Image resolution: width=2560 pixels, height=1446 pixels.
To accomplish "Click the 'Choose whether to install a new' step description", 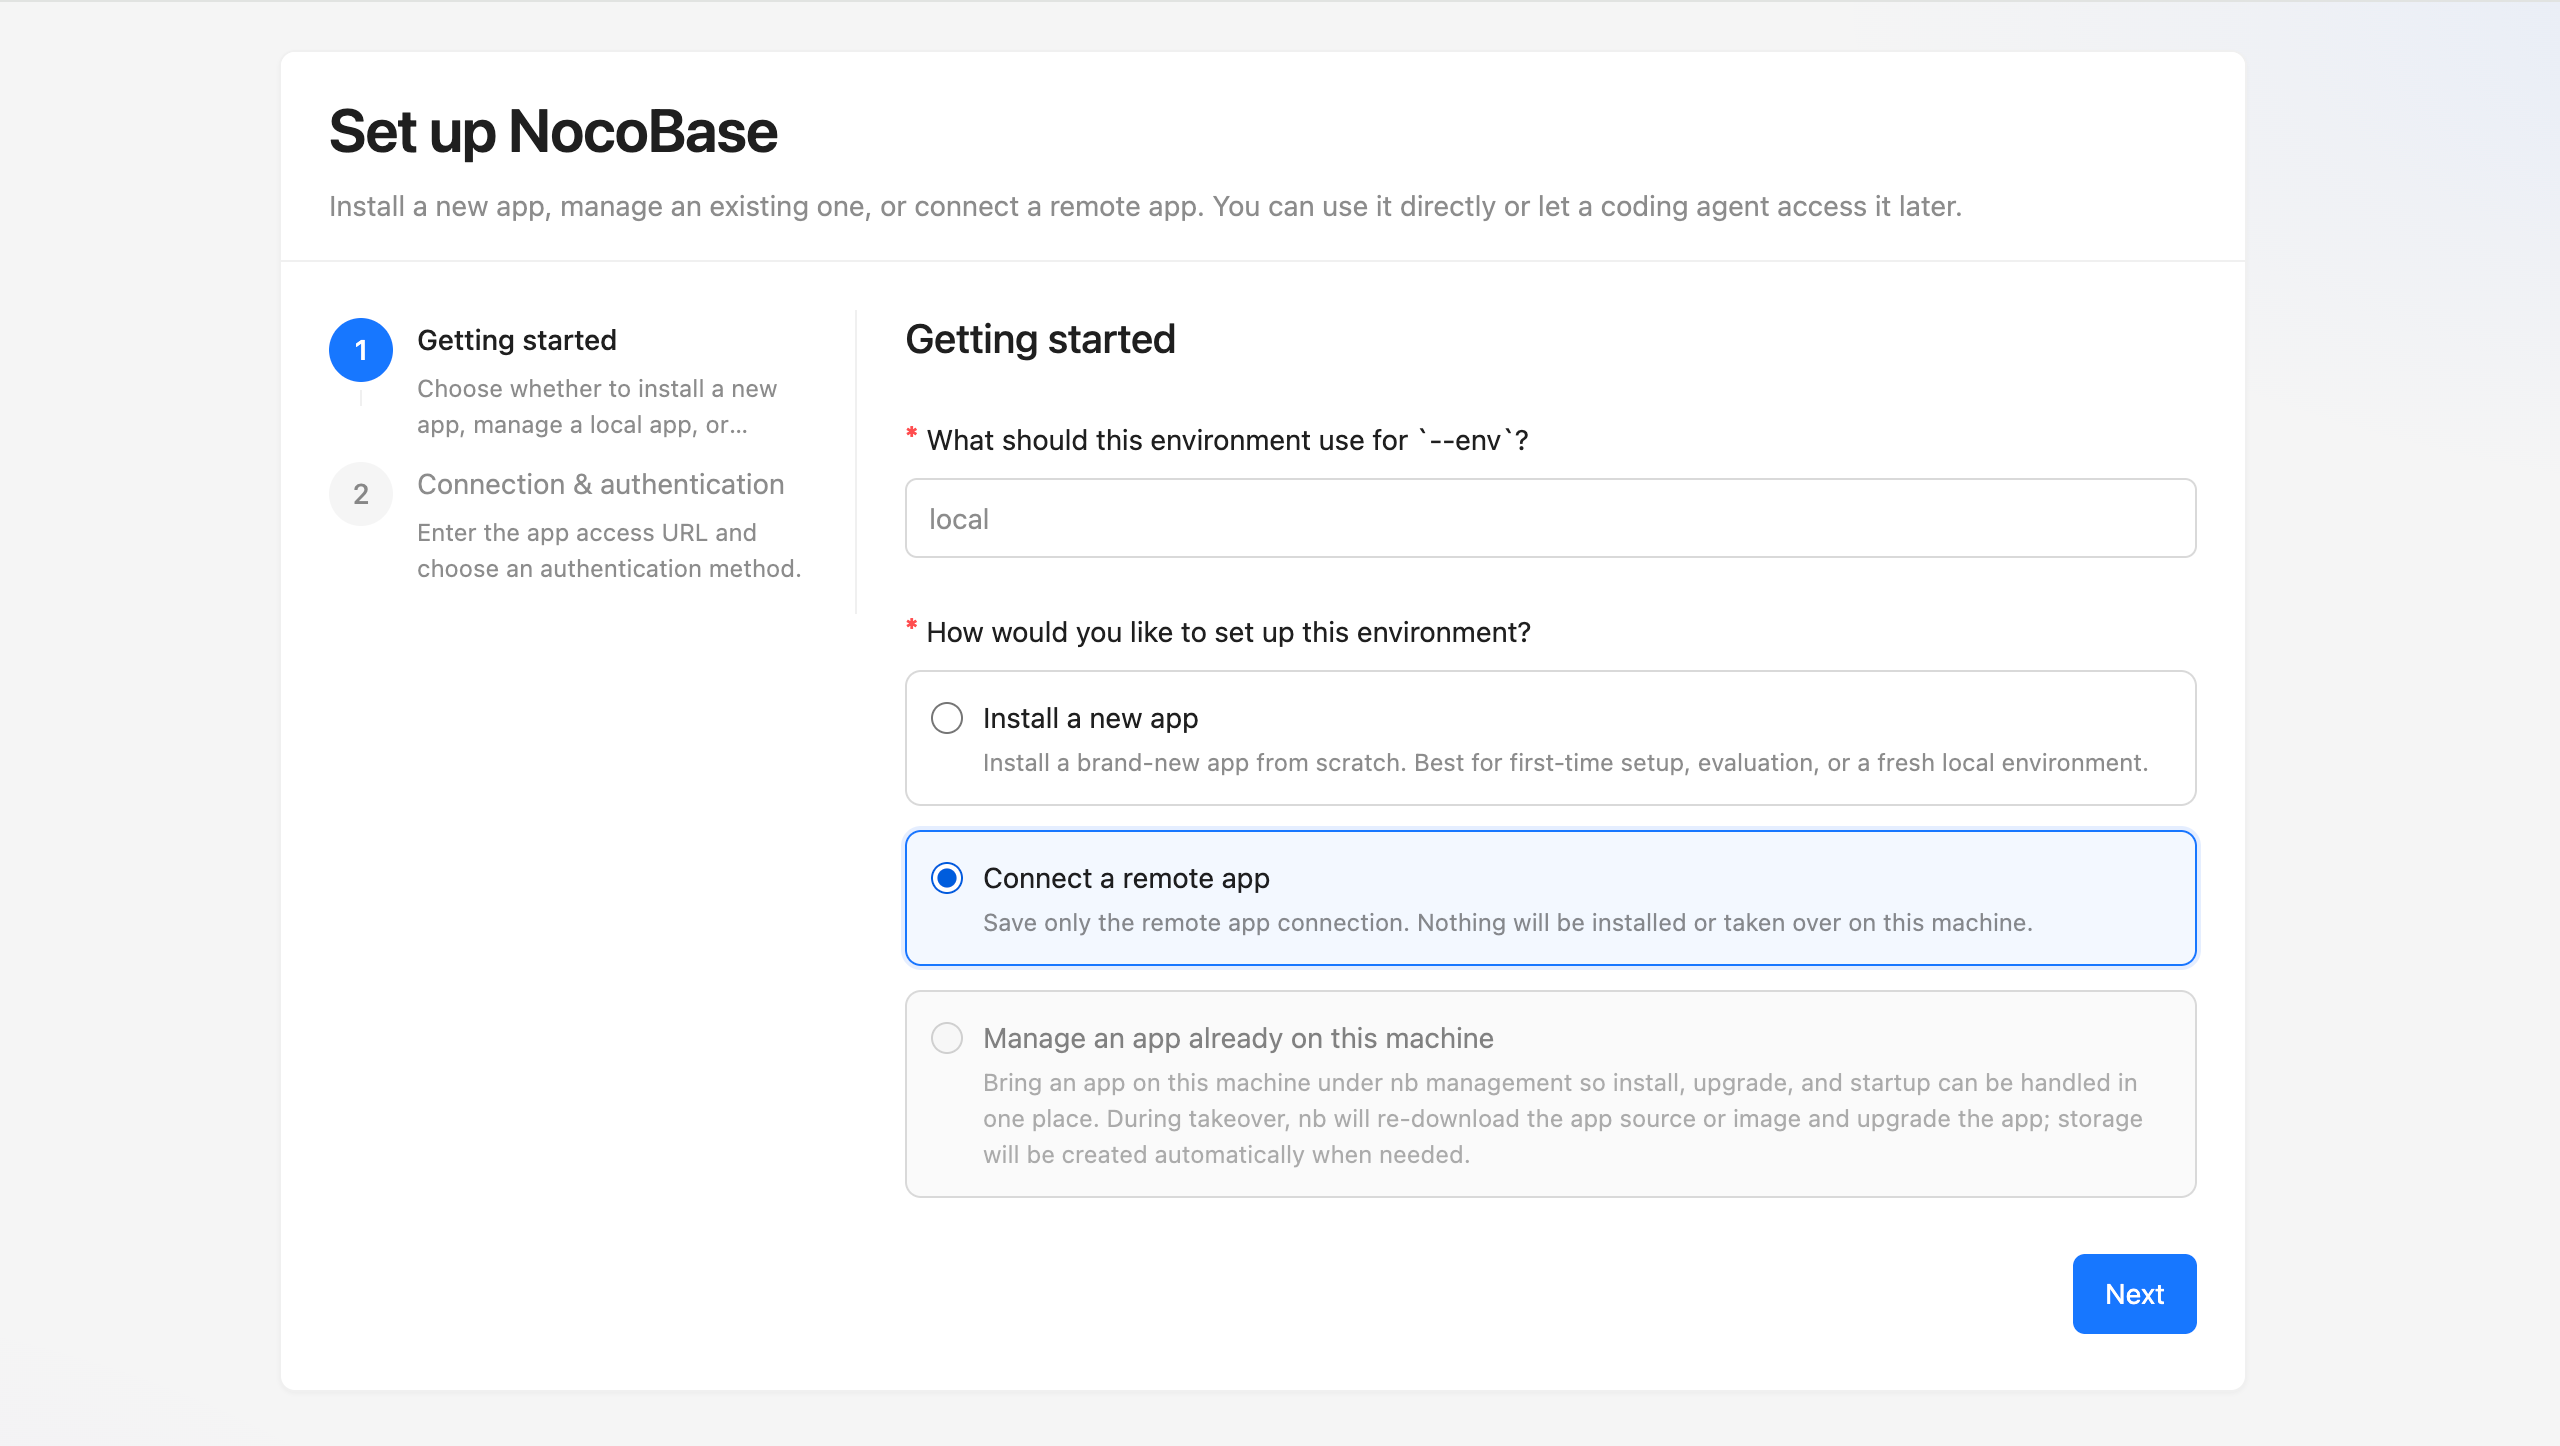I will pyautogui.click(x=597, y=406).
